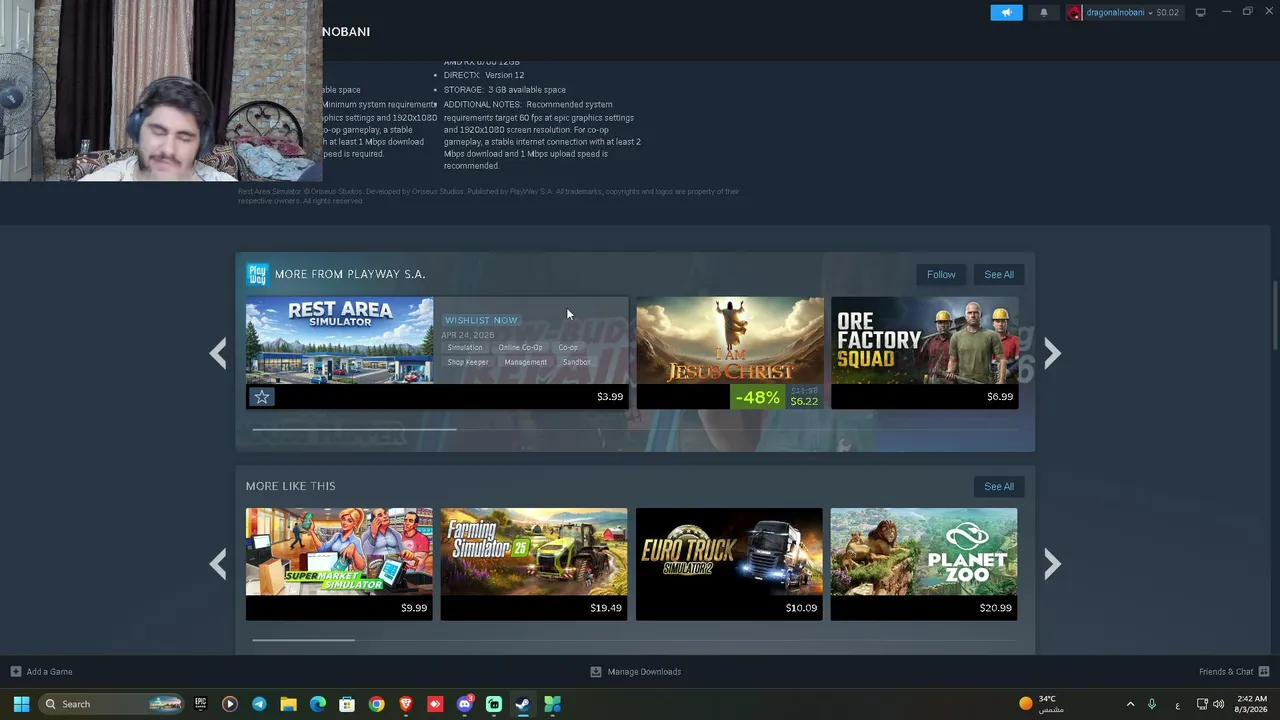Click the microphone tray icon
Screen dimensions: 1280x720
click(x=1152, y=704)
